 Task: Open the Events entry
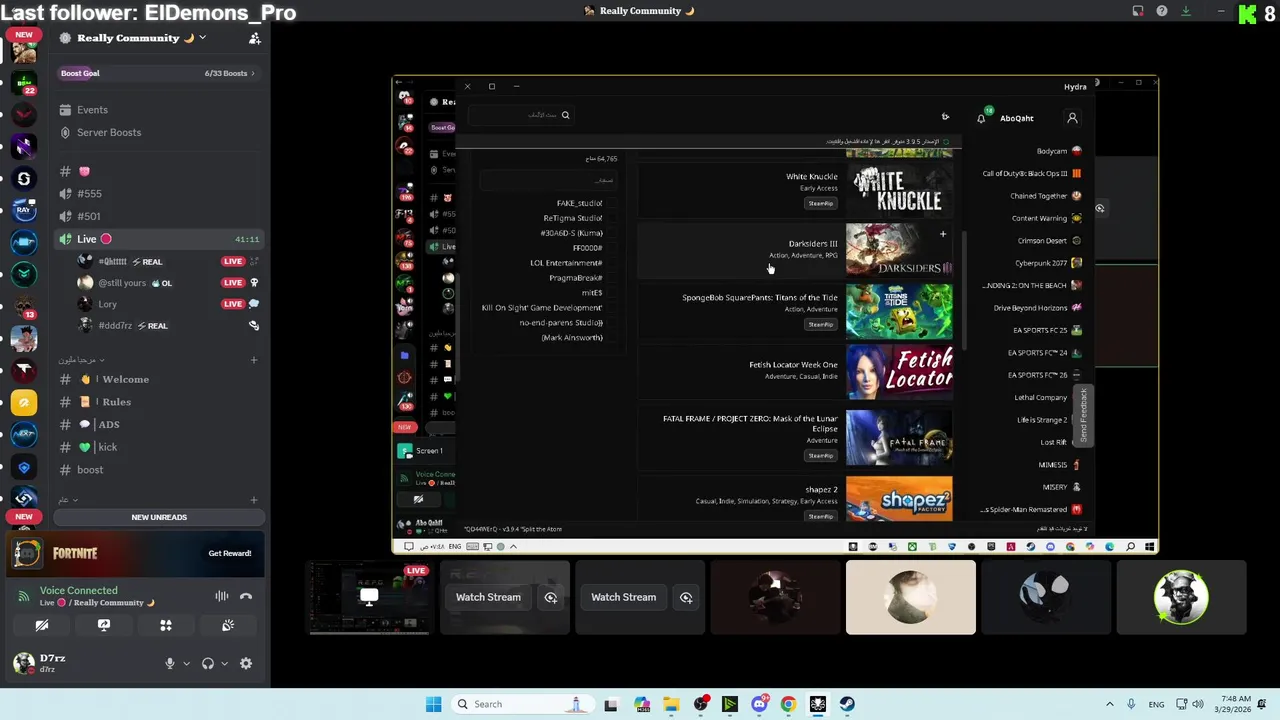point(159,110)
